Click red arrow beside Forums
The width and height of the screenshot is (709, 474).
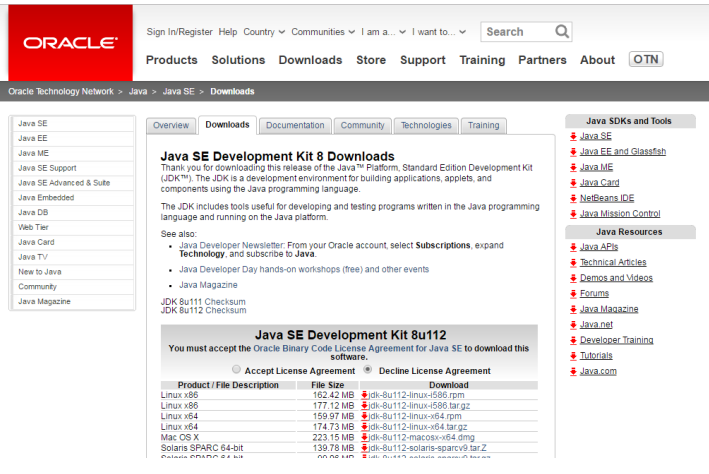click(573, 294)
